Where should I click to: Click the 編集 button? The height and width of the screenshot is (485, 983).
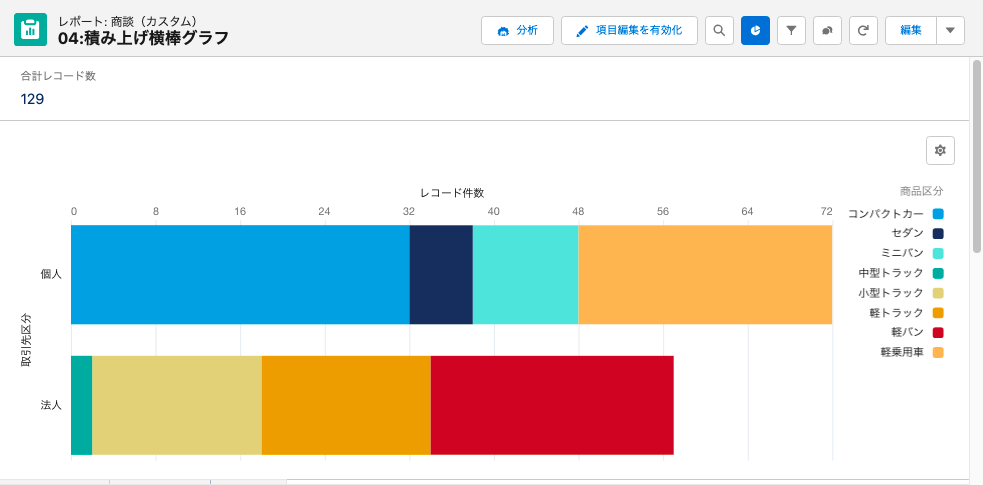click(x=911, y=30)
